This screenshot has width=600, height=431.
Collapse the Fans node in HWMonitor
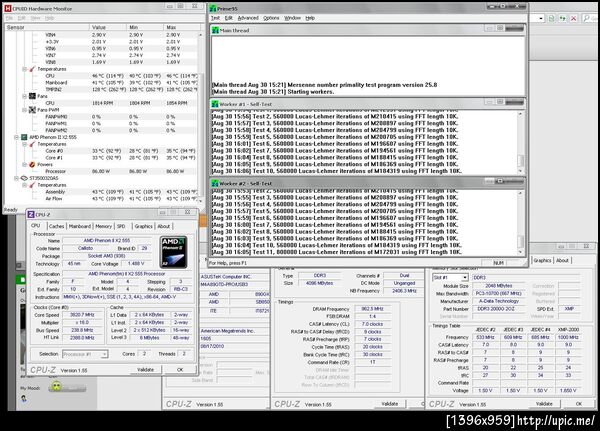pyautogui.click(x=24, y=96)
